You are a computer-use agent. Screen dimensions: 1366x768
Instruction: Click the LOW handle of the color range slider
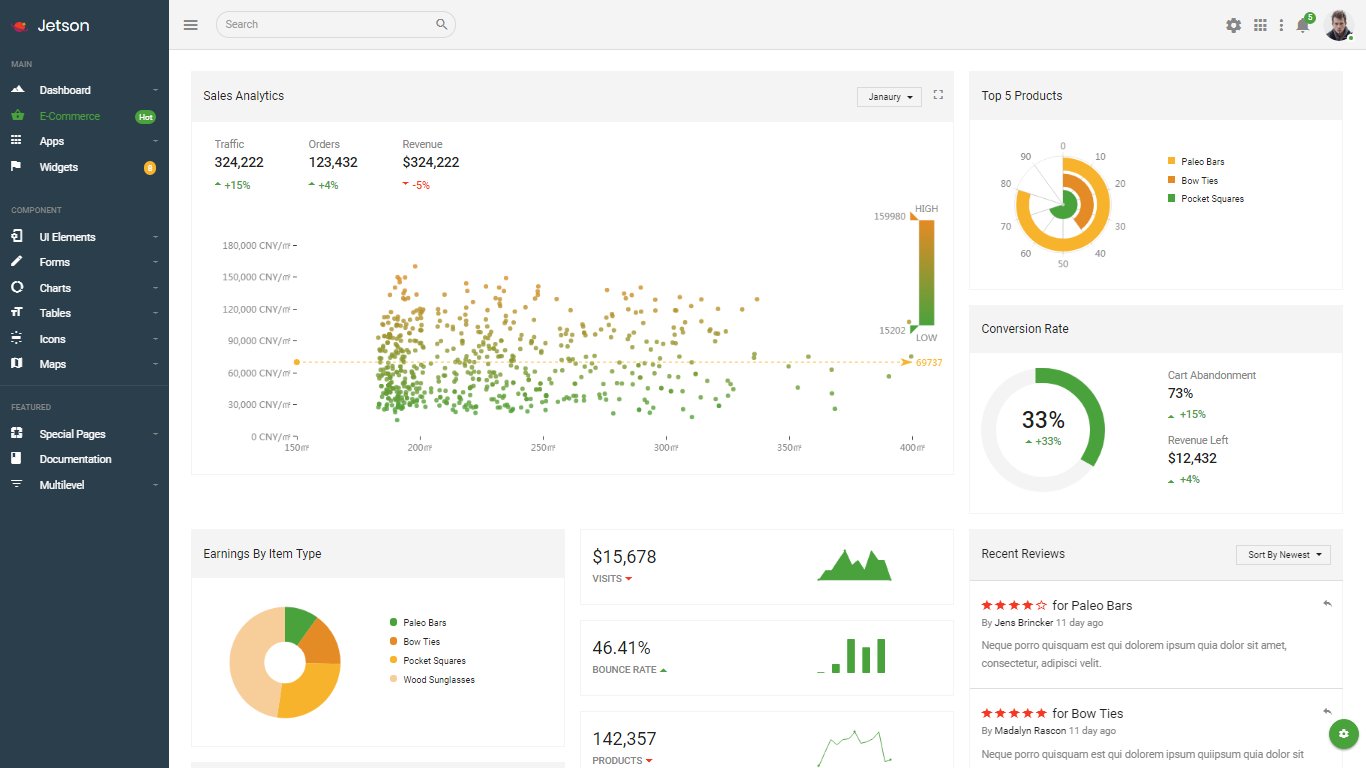914,329
